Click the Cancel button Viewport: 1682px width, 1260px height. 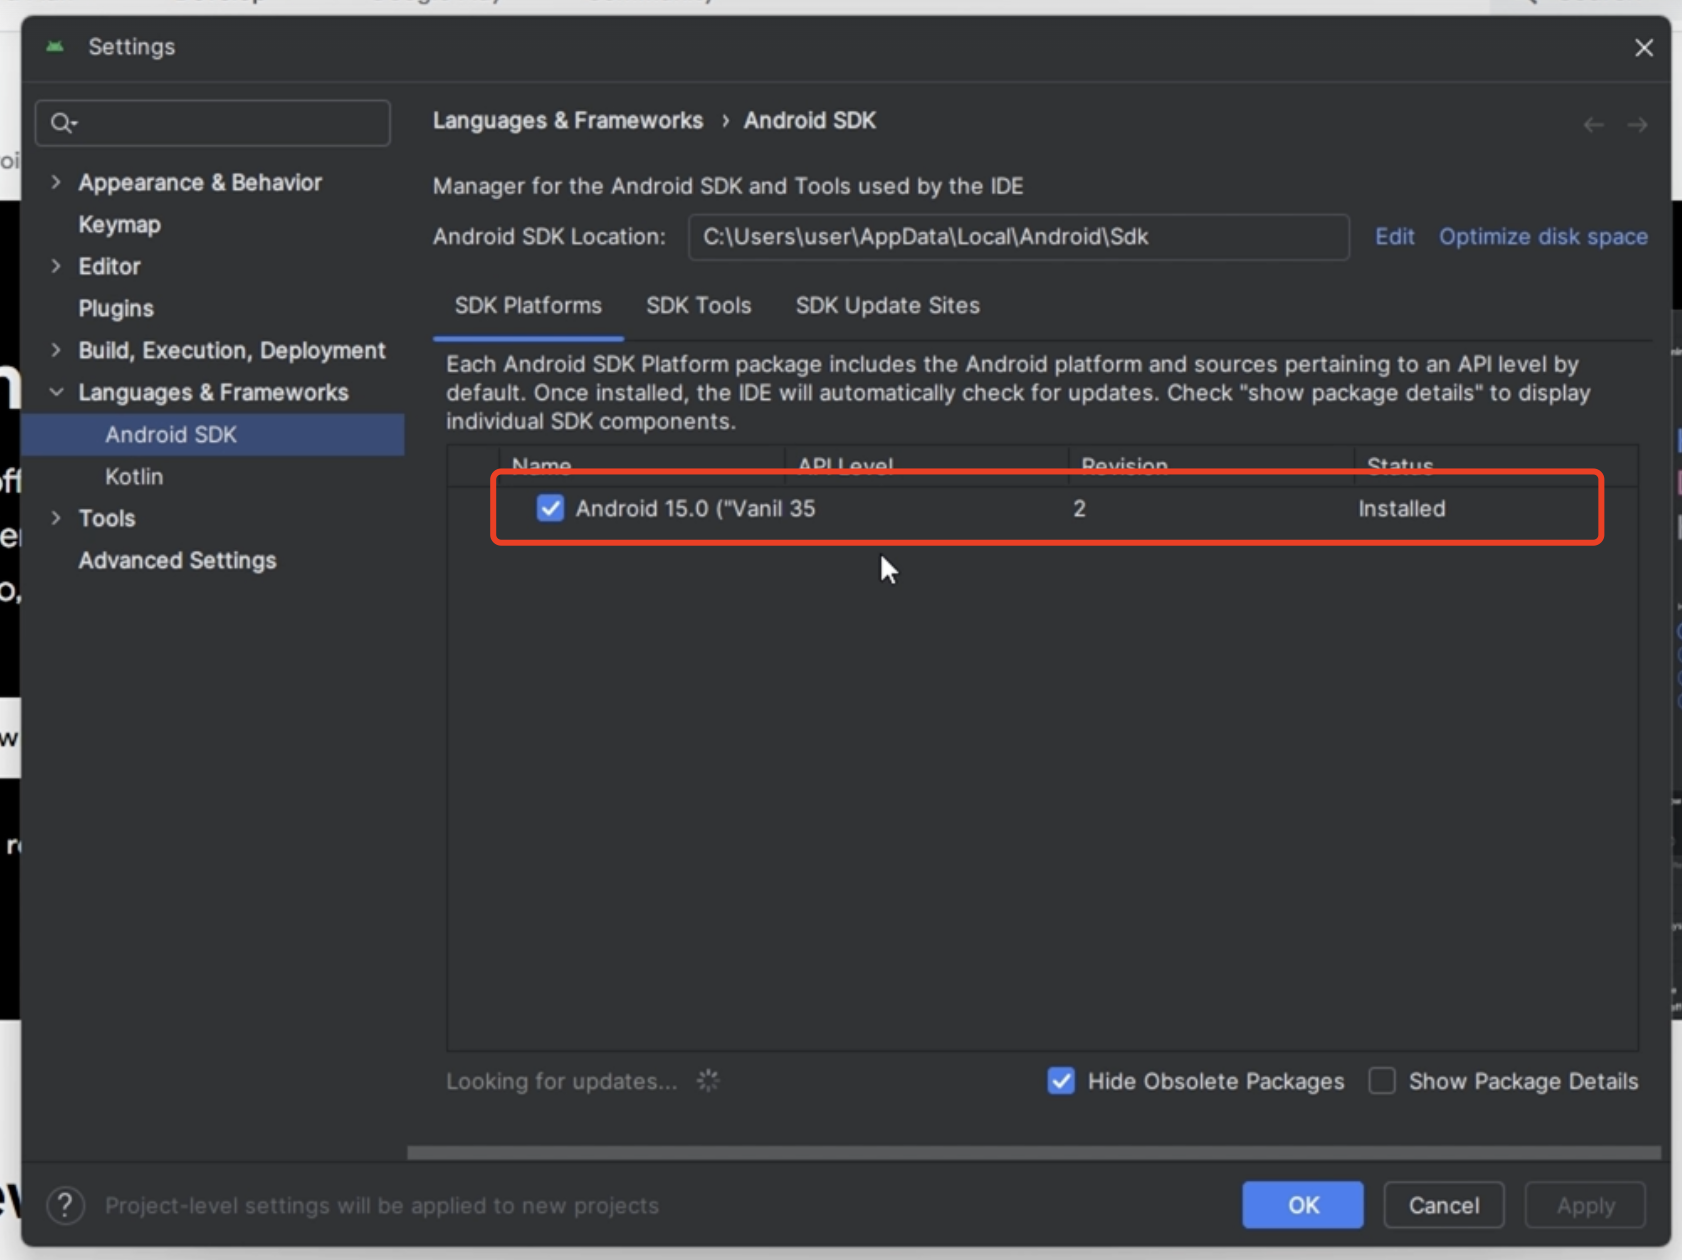(1443, 1205)
